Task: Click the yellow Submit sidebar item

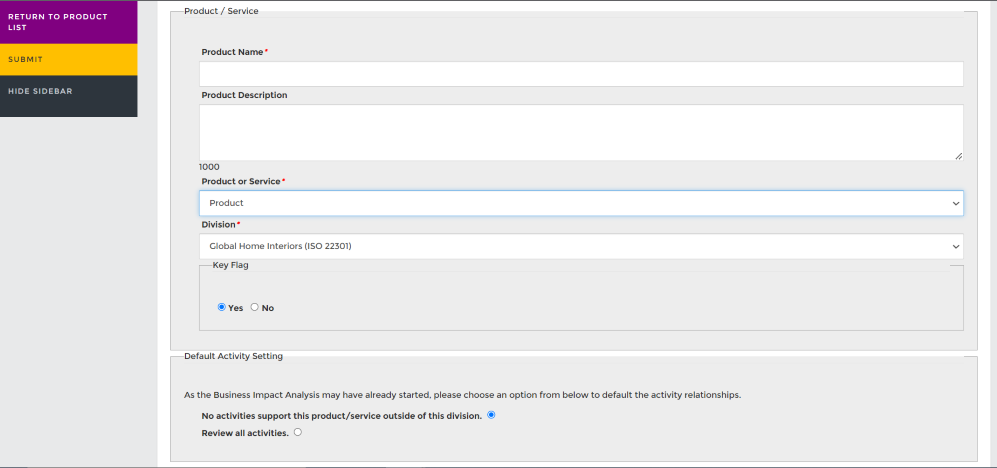Action: point(69,60)
